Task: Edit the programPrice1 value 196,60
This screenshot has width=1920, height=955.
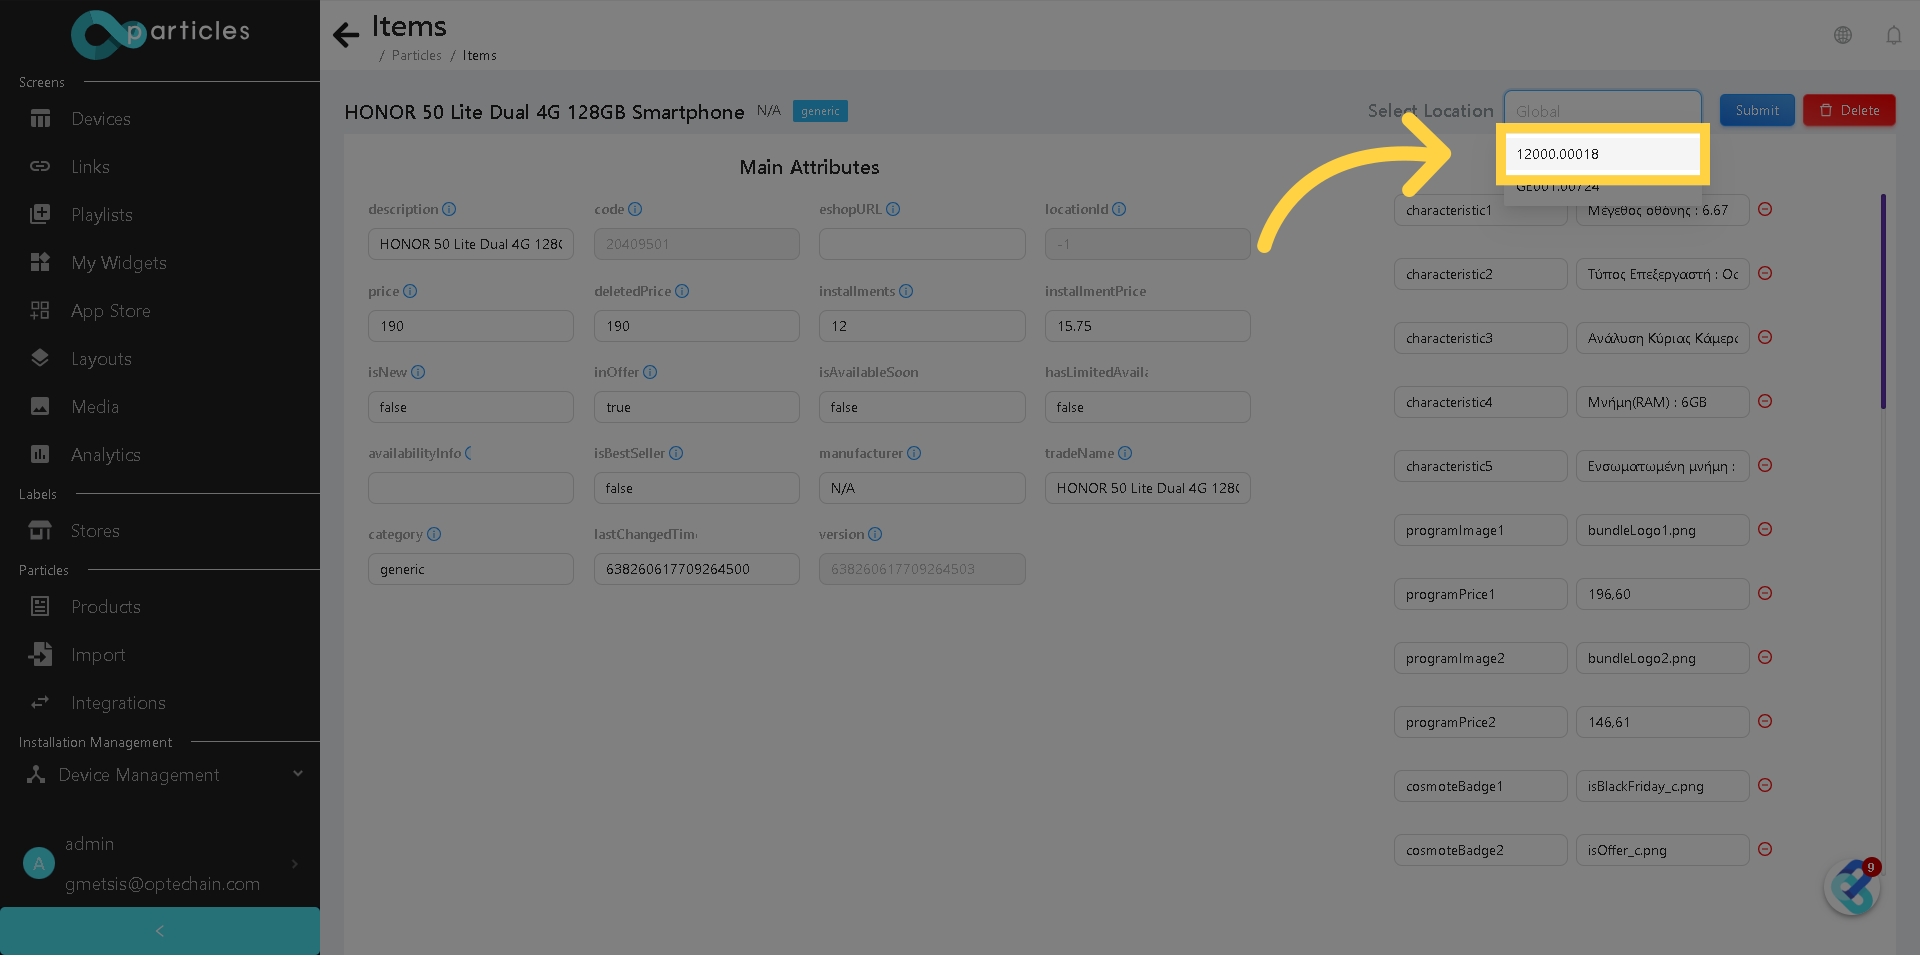Action: click(1663, 594)
